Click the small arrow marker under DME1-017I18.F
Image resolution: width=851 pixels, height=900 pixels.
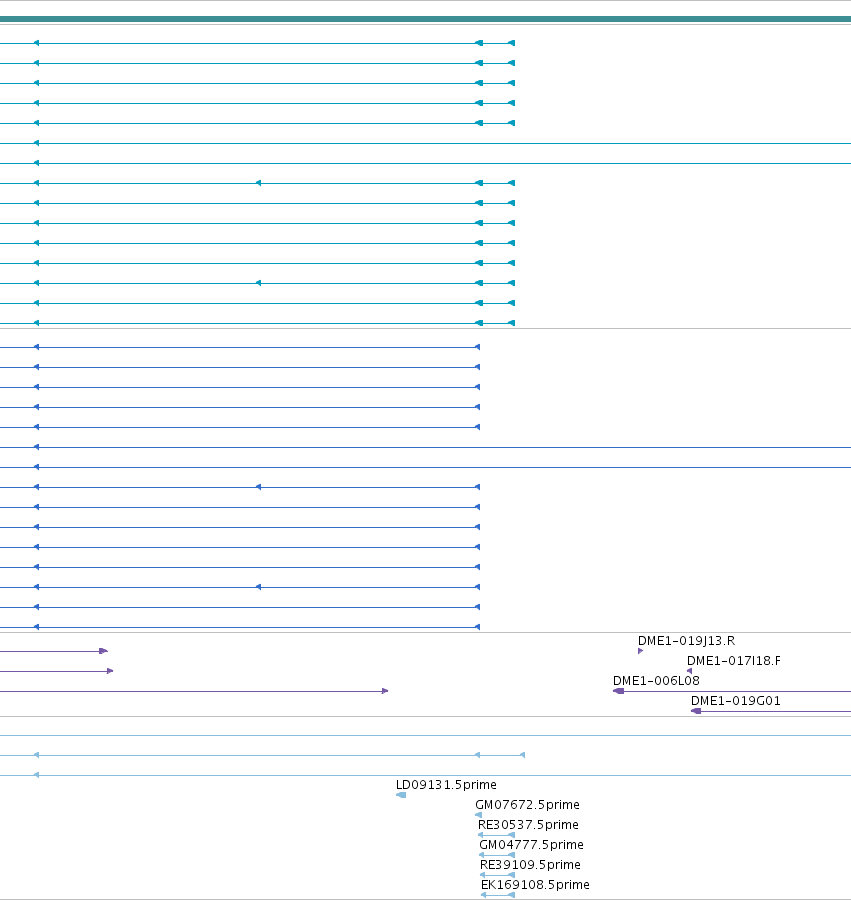(x=689, y=671)
